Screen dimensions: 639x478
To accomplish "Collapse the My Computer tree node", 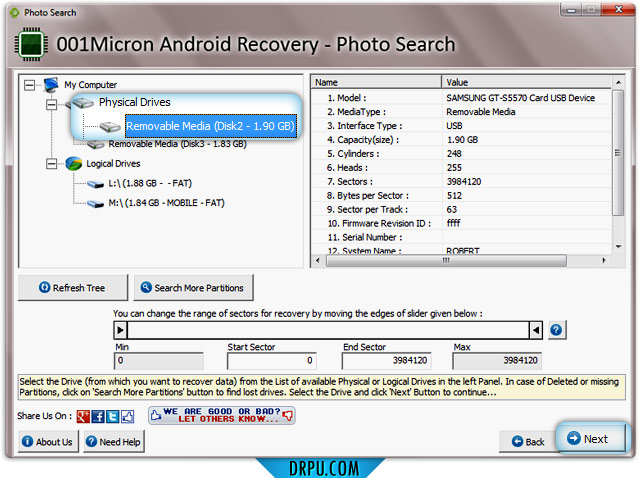I will coord(29,85).
